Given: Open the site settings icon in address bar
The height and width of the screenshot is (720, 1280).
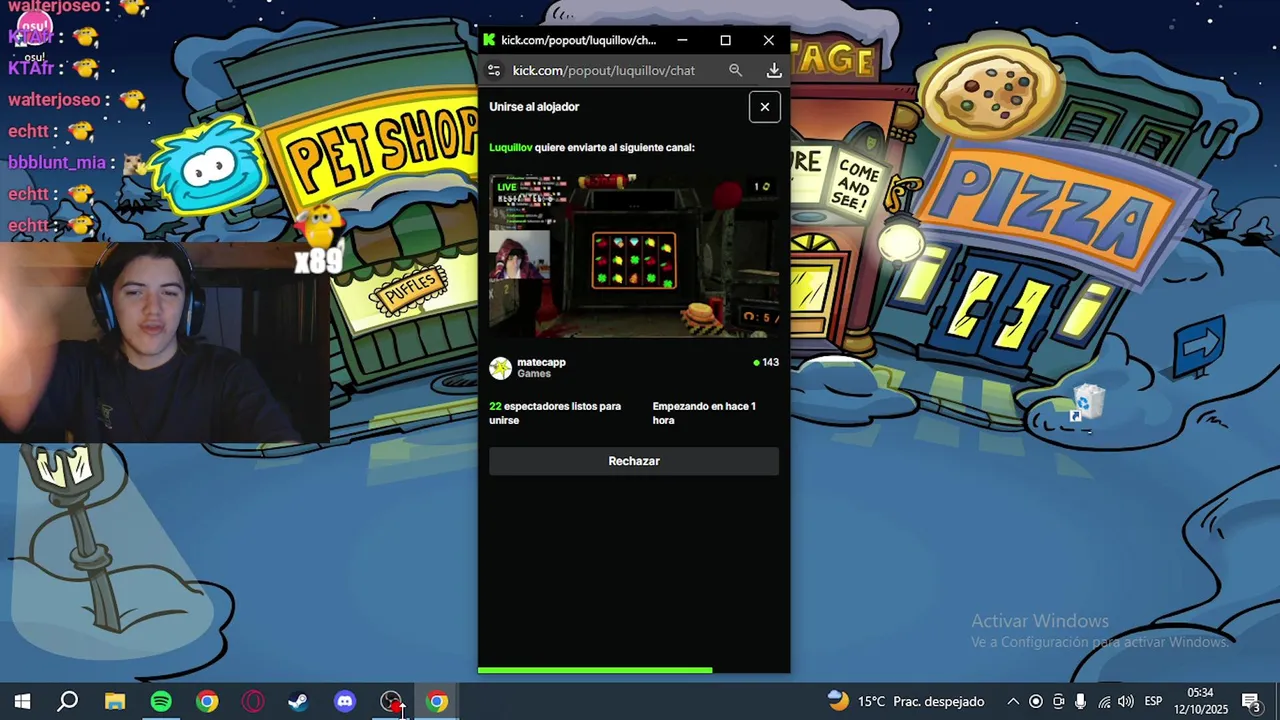Looking at the screenshot, I should [493, 70].
